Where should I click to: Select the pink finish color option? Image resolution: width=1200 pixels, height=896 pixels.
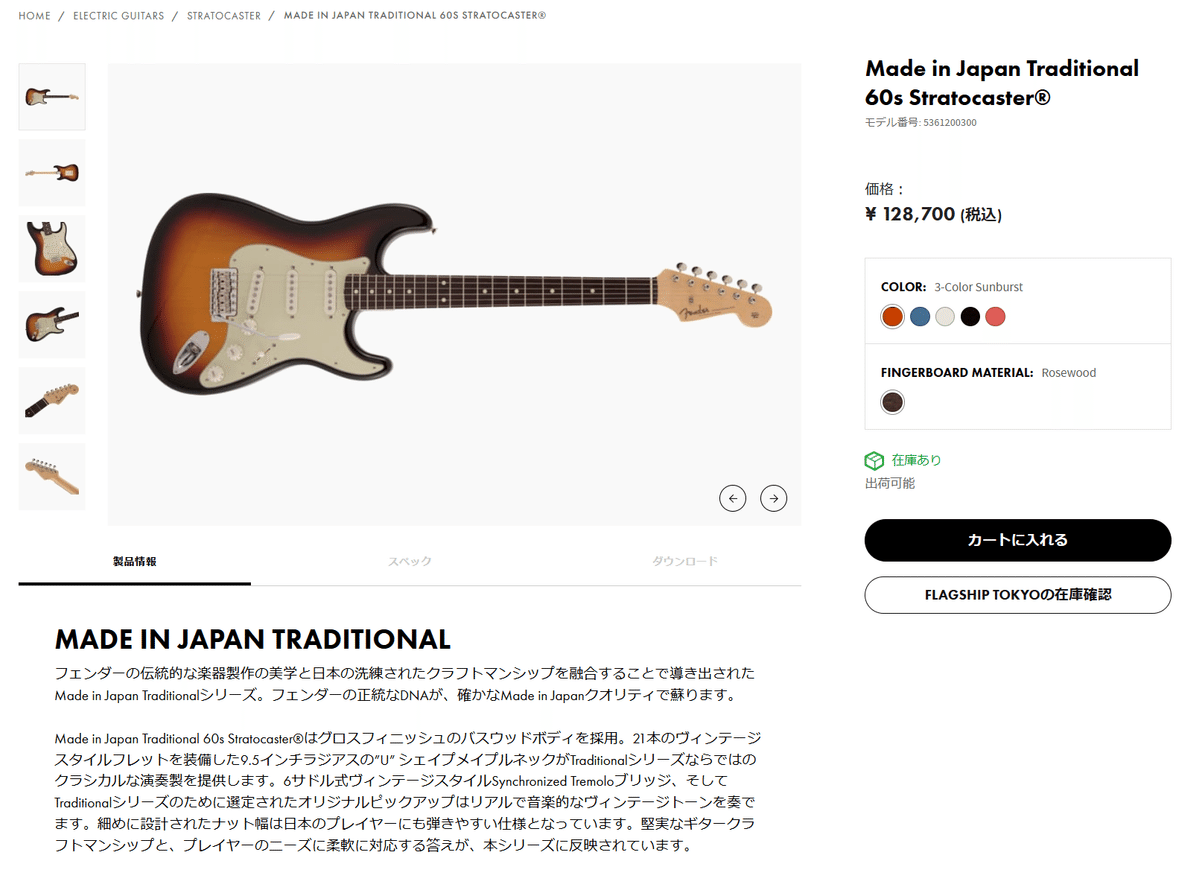pyautogui.click(x=995, y=316)
